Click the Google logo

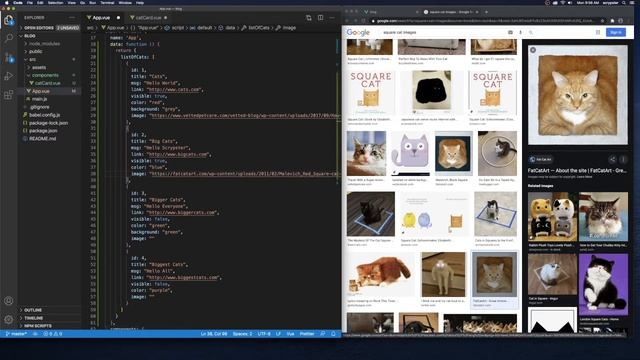point(358,32)
